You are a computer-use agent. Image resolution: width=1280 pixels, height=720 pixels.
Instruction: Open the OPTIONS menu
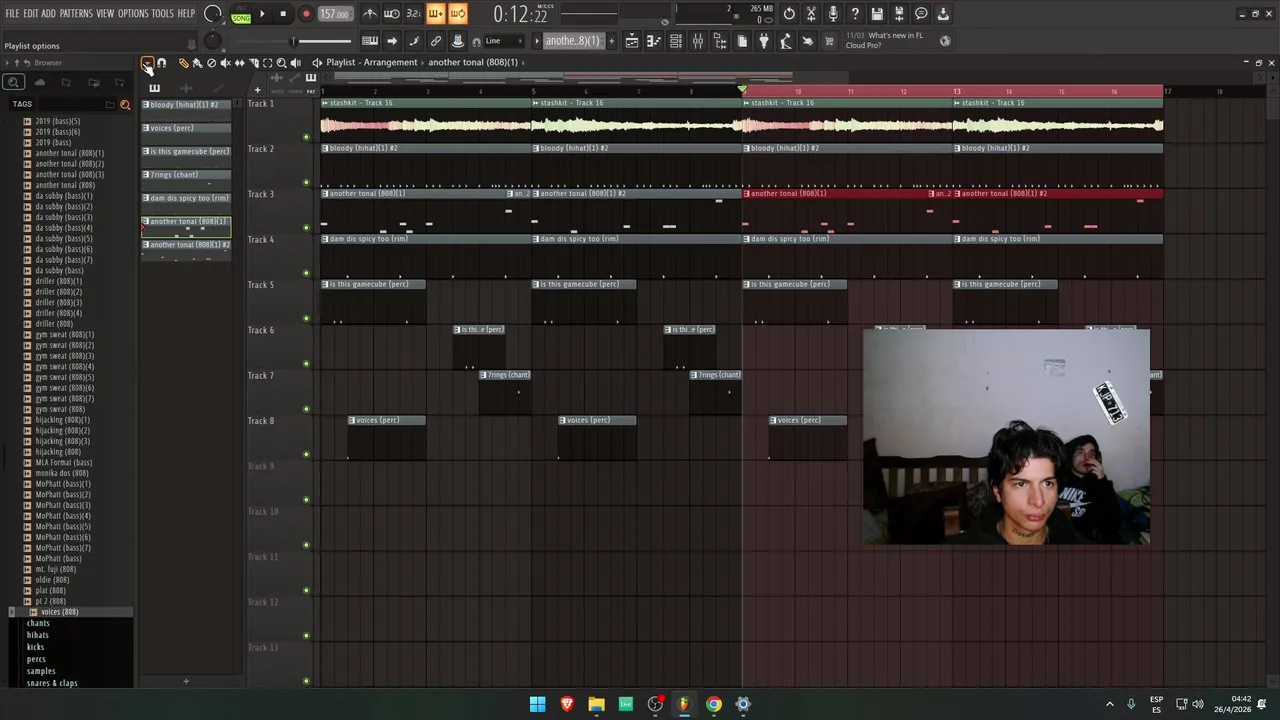(133, 14)
